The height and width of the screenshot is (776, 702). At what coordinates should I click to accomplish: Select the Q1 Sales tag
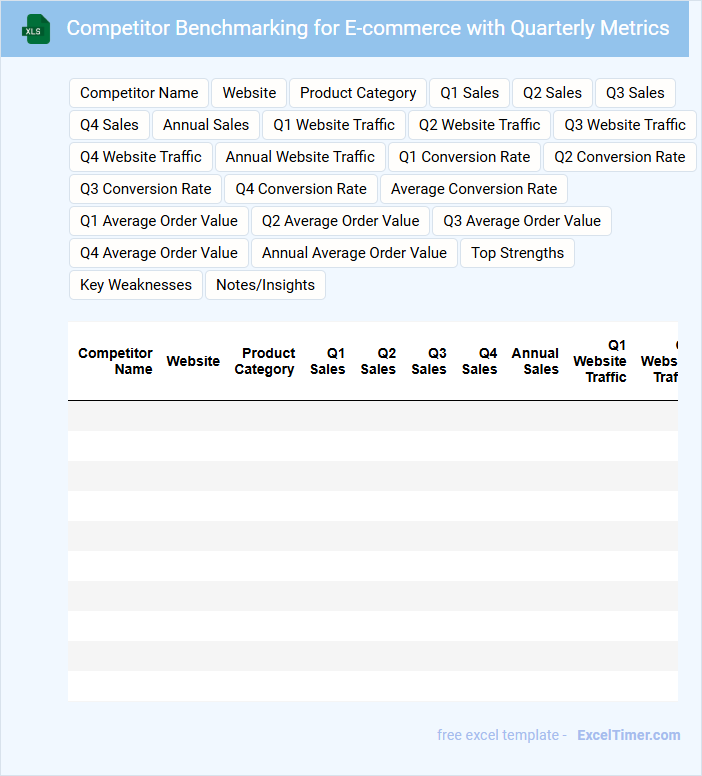coord(469,93)
